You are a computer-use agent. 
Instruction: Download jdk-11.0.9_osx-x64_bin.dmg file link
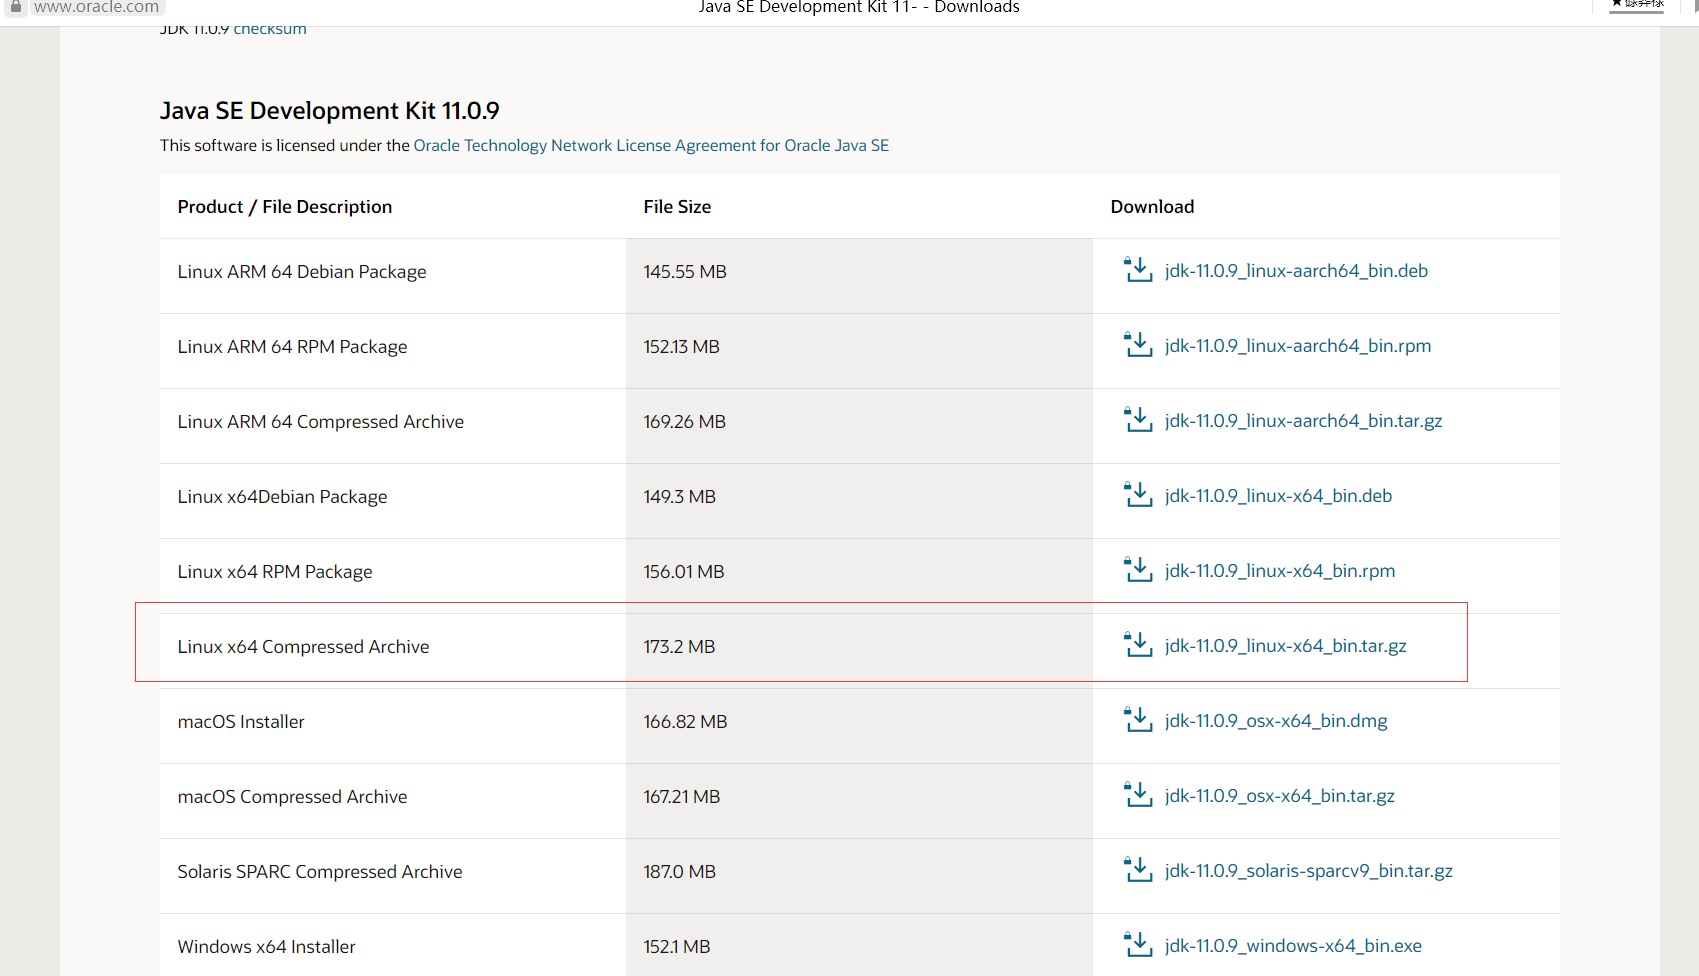tap(1276, 721)
